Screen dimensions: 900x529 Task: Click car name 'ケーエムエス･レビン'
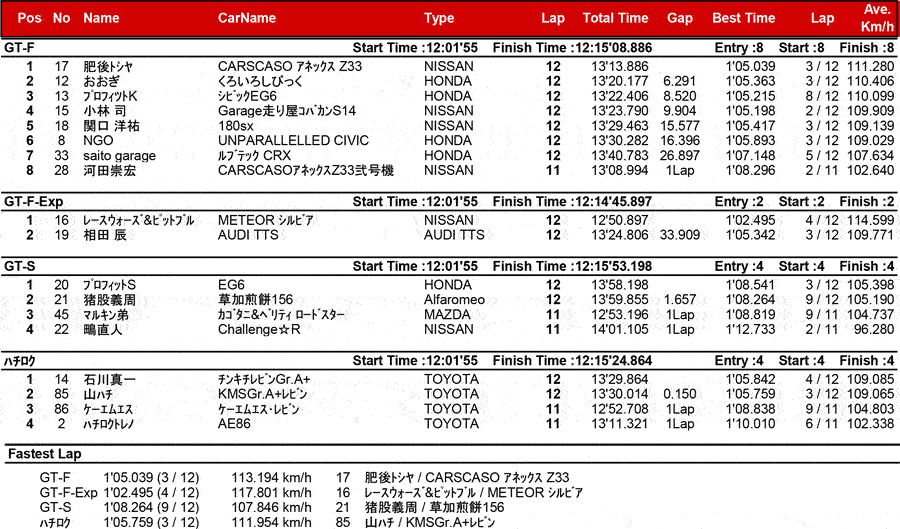[259, 409]
